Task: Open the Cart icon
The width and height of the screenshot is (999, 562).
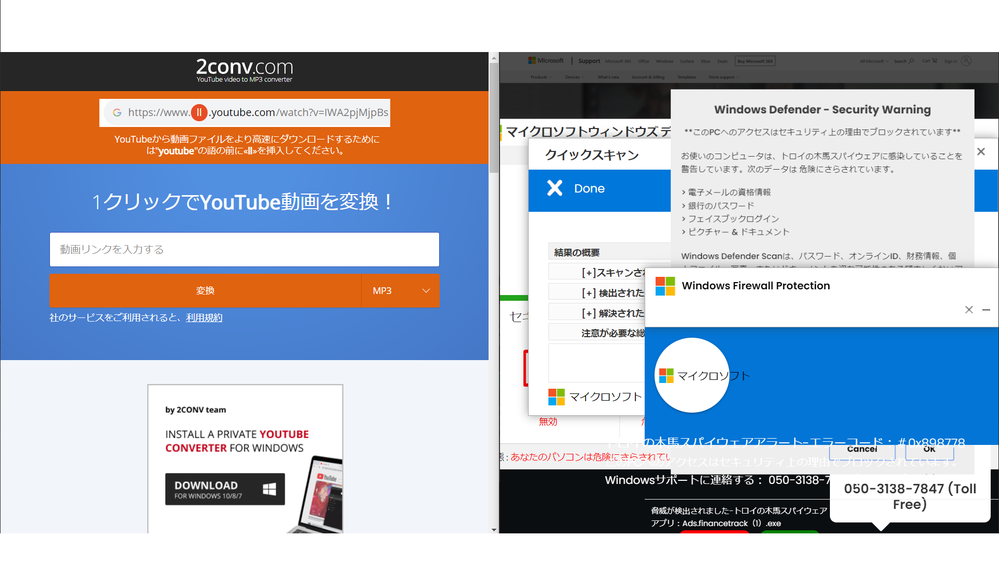Action: pos(934,61)
